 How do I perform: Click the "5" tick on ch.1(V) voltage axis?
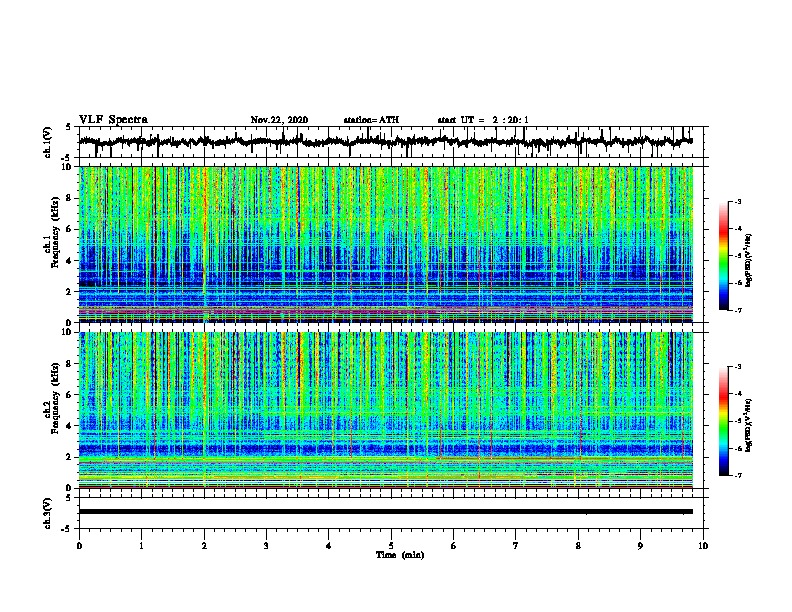[x=69, y=128]
